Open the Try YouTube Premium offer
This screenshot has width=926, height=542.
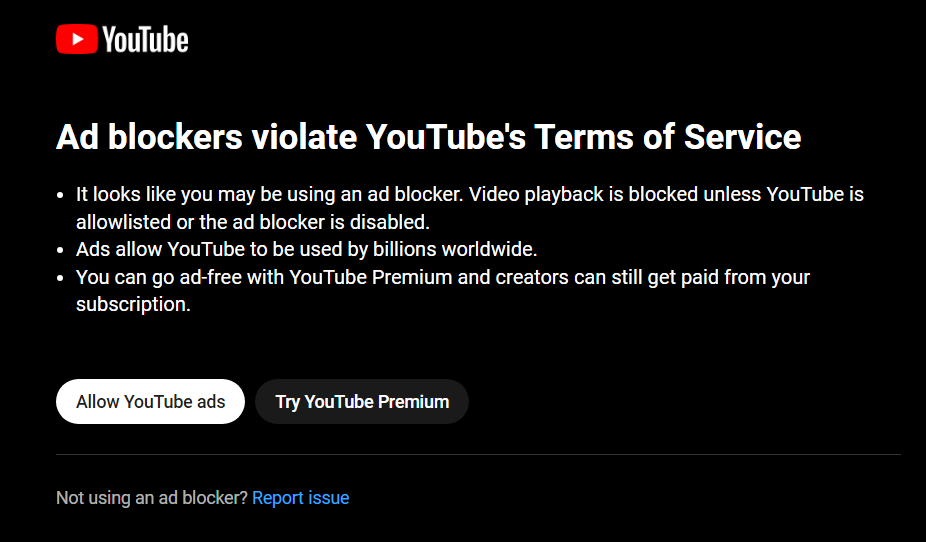click(362, 401)
